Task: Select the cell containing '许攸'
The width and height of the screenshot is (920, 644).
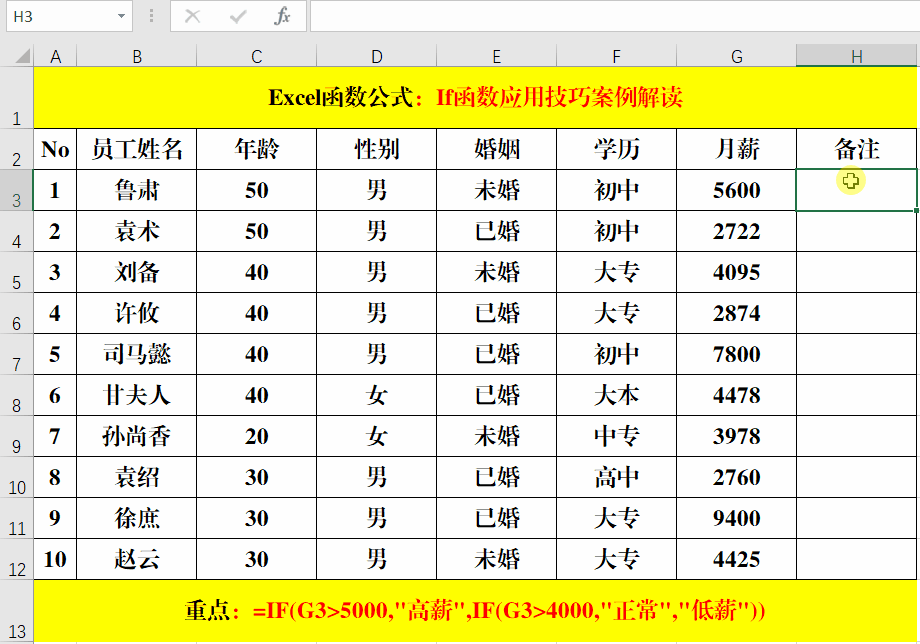Action: pyautogui.click(x=137, y=313)
